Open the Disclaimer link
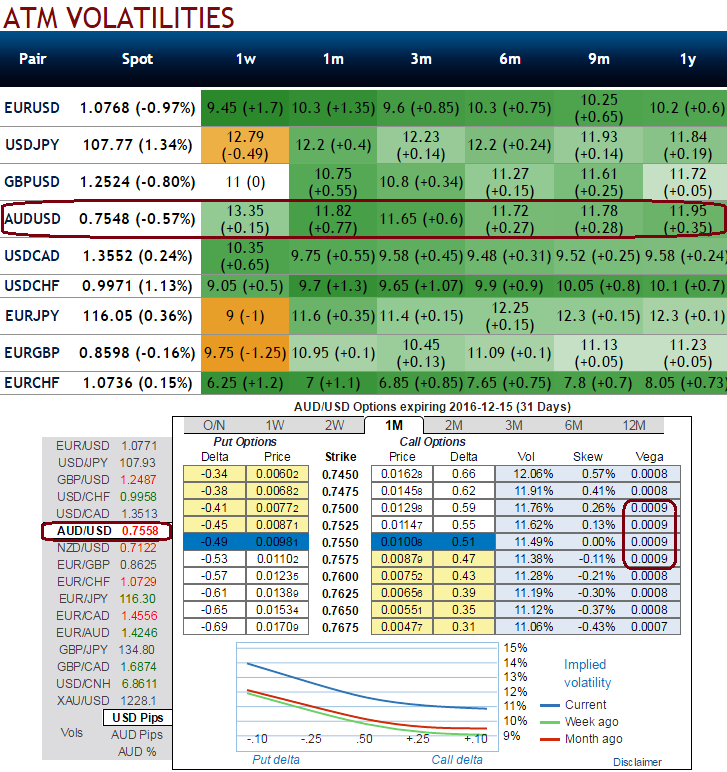The image size is (727, 772). click(x=637, y=762)
